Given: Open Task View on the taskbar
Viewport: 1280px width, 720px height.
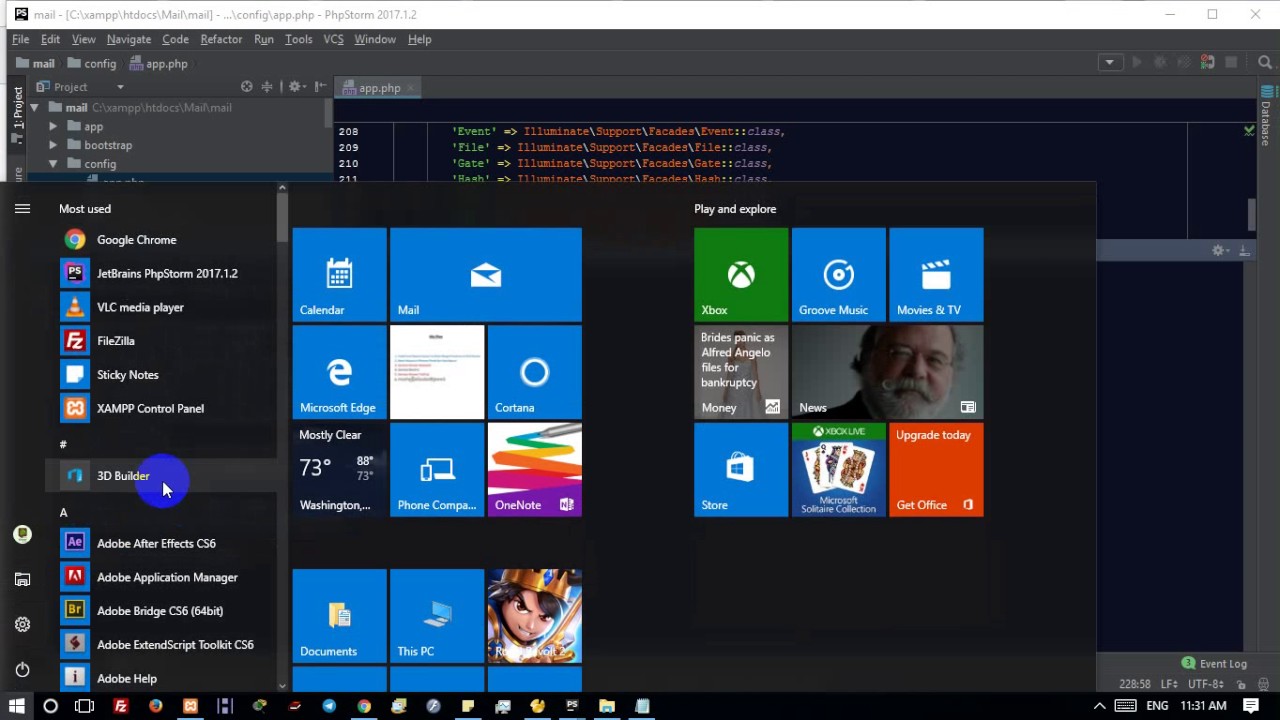Looking at the screenshot, I should (84, 706).
